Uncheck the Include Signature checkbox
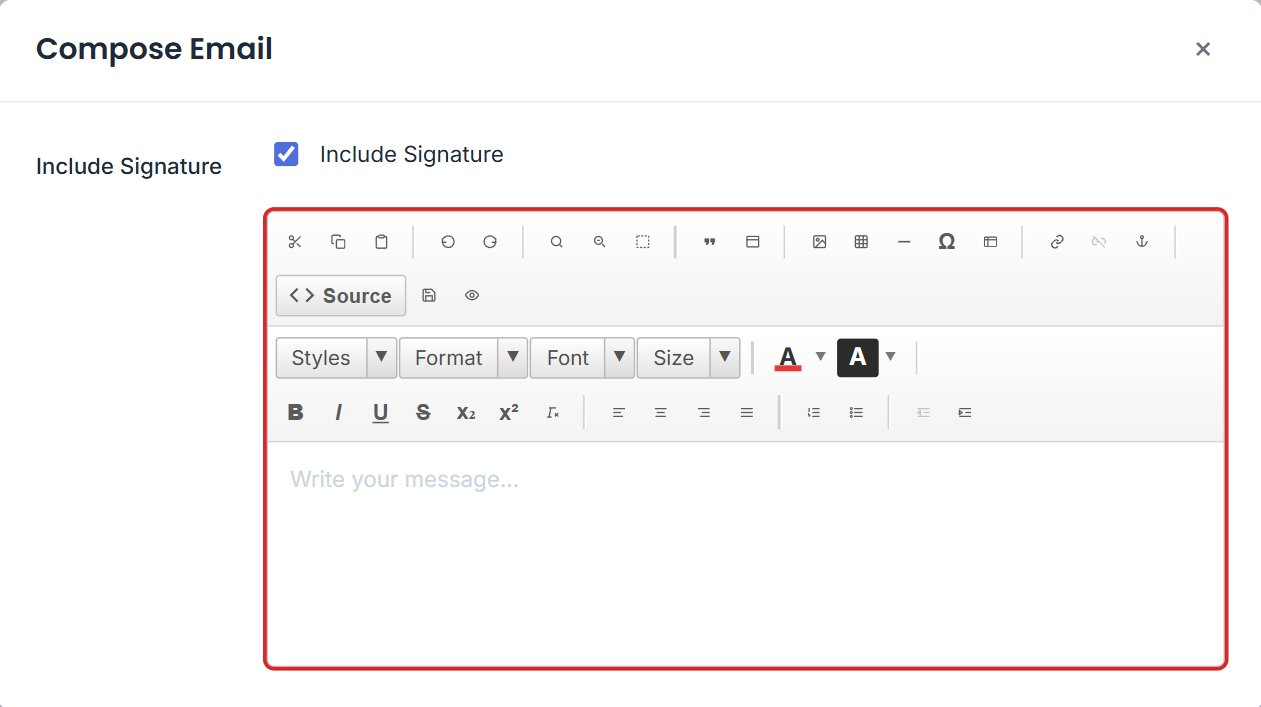The width and height of the screenshot is (1261, 707). tap(286, 154)
